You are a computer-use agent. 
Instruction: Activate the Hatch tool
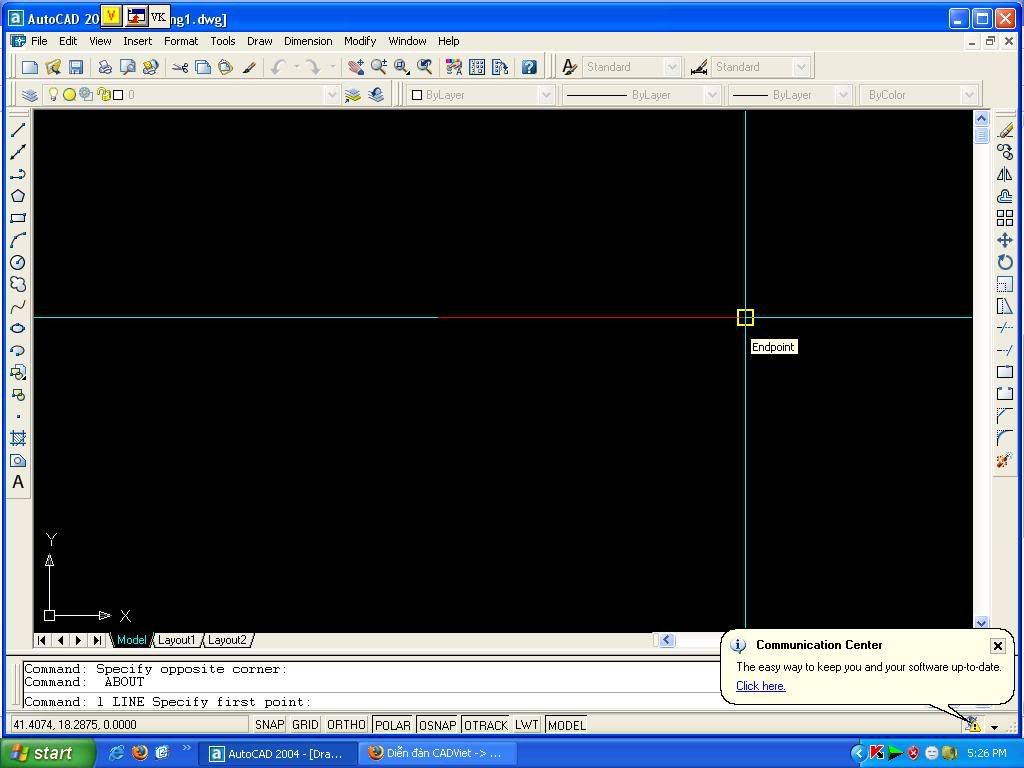18,438
